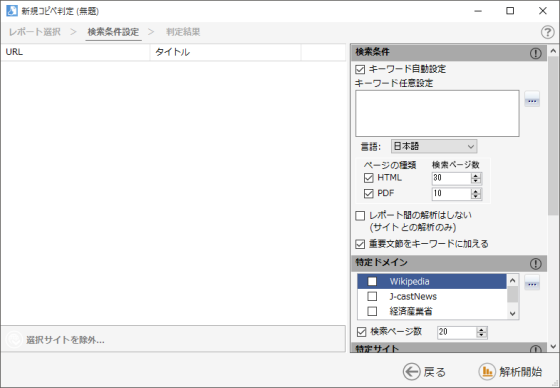Uncheck the HTML page type checkbox
This screenshot has height=388, width=560.
(x=368, y=178)
